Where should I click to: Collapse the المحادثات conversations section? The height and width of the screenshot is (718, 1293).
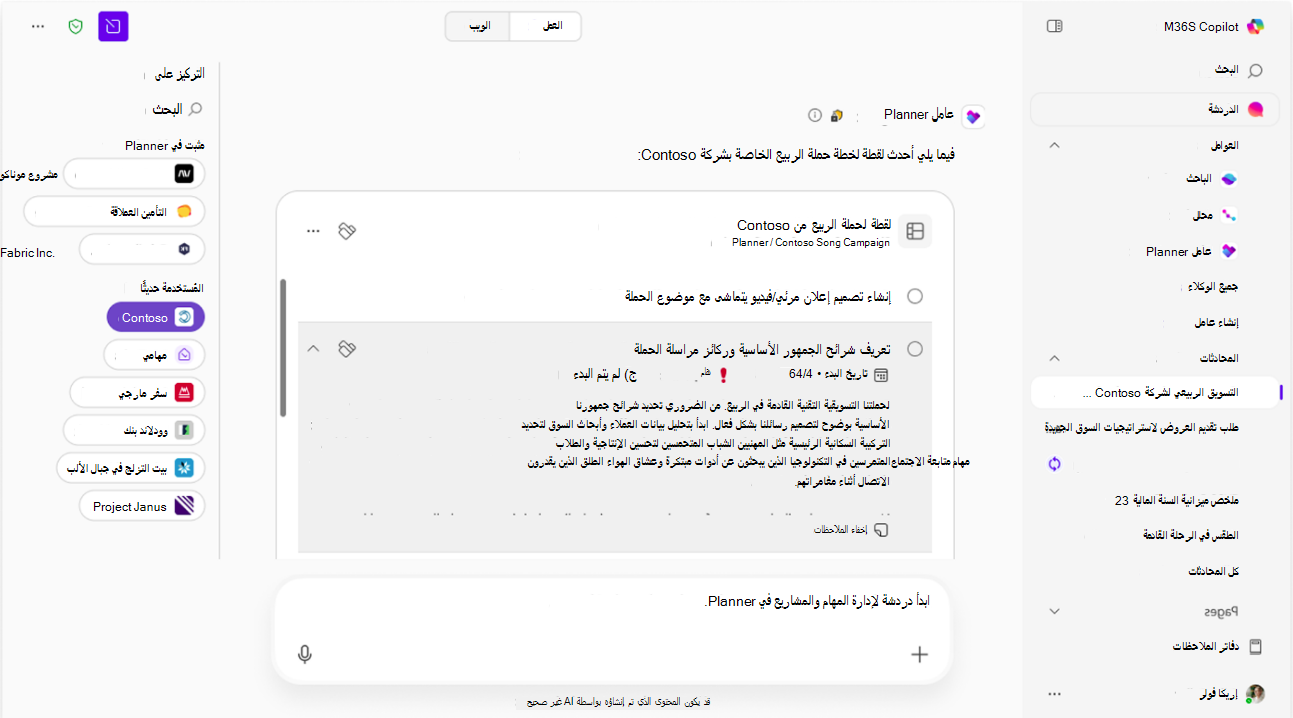[1054, 358]
